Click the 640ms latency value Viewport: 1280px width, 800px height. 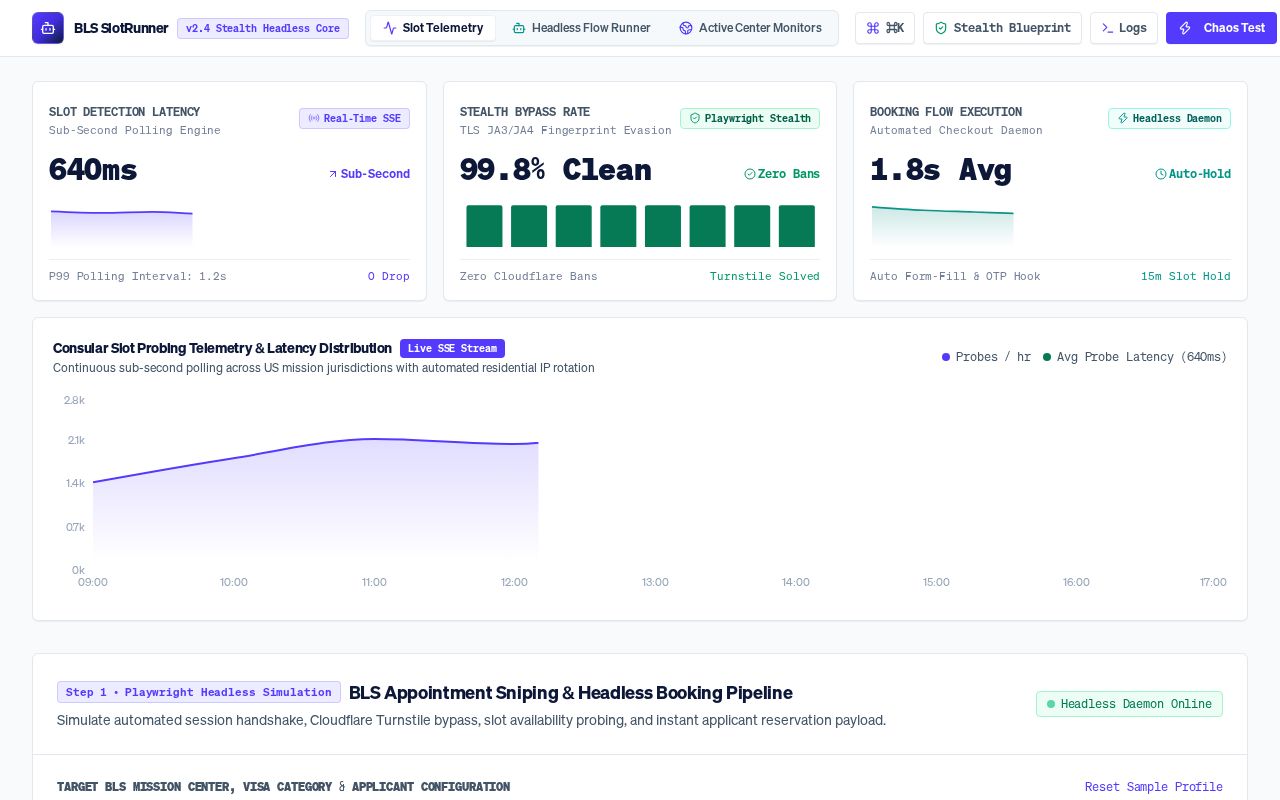coord(93,171)
